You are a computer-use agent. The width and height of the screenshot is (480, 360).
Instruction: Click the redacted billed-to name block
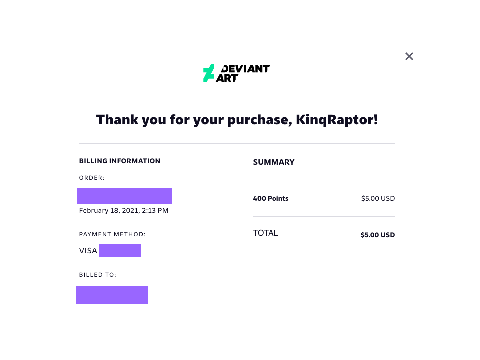click(x=112, y=295)
